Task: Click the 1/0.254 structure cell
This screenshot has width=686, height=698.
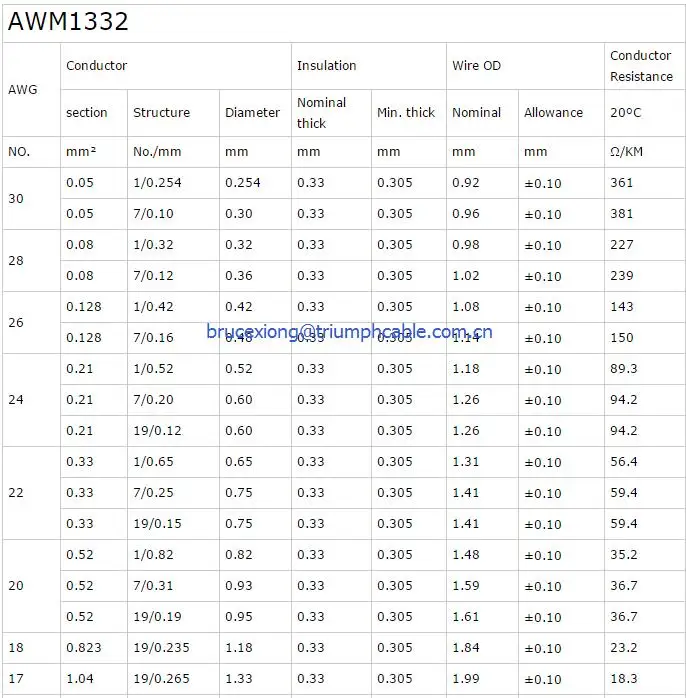Action: [x=156, y=183]
